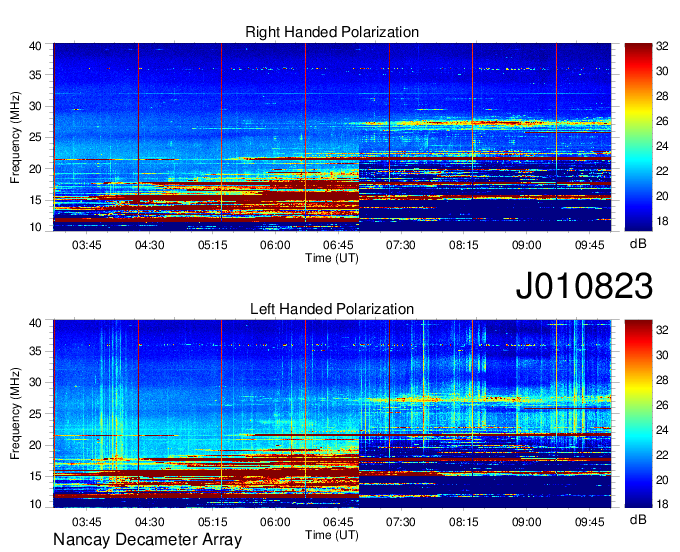Click 04:30 tick on right-handed time axis
The height and width of the screenshot is (552, 680).
[x=150, y=245]
